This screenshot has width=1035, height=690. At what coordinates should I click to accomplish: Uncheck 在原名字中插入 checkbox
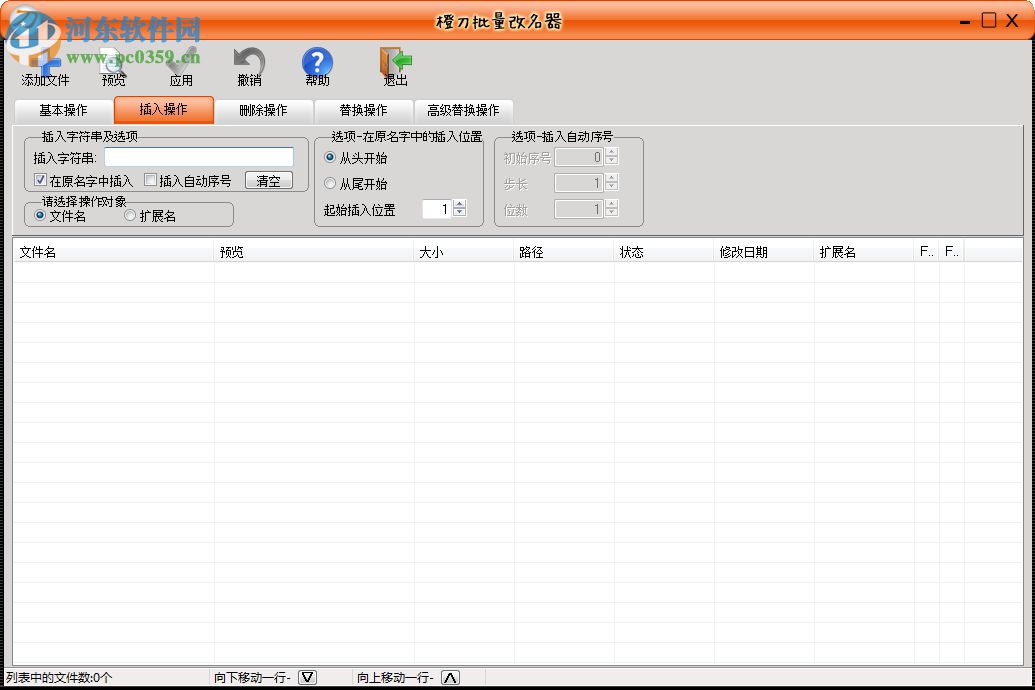pos(40,180)
